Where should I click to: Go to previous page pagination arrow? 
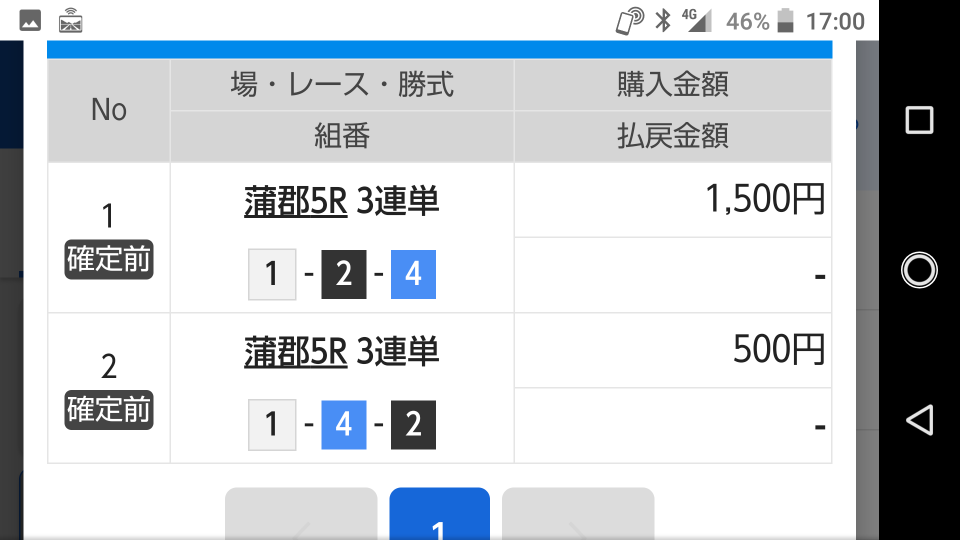tap(301, 514)
